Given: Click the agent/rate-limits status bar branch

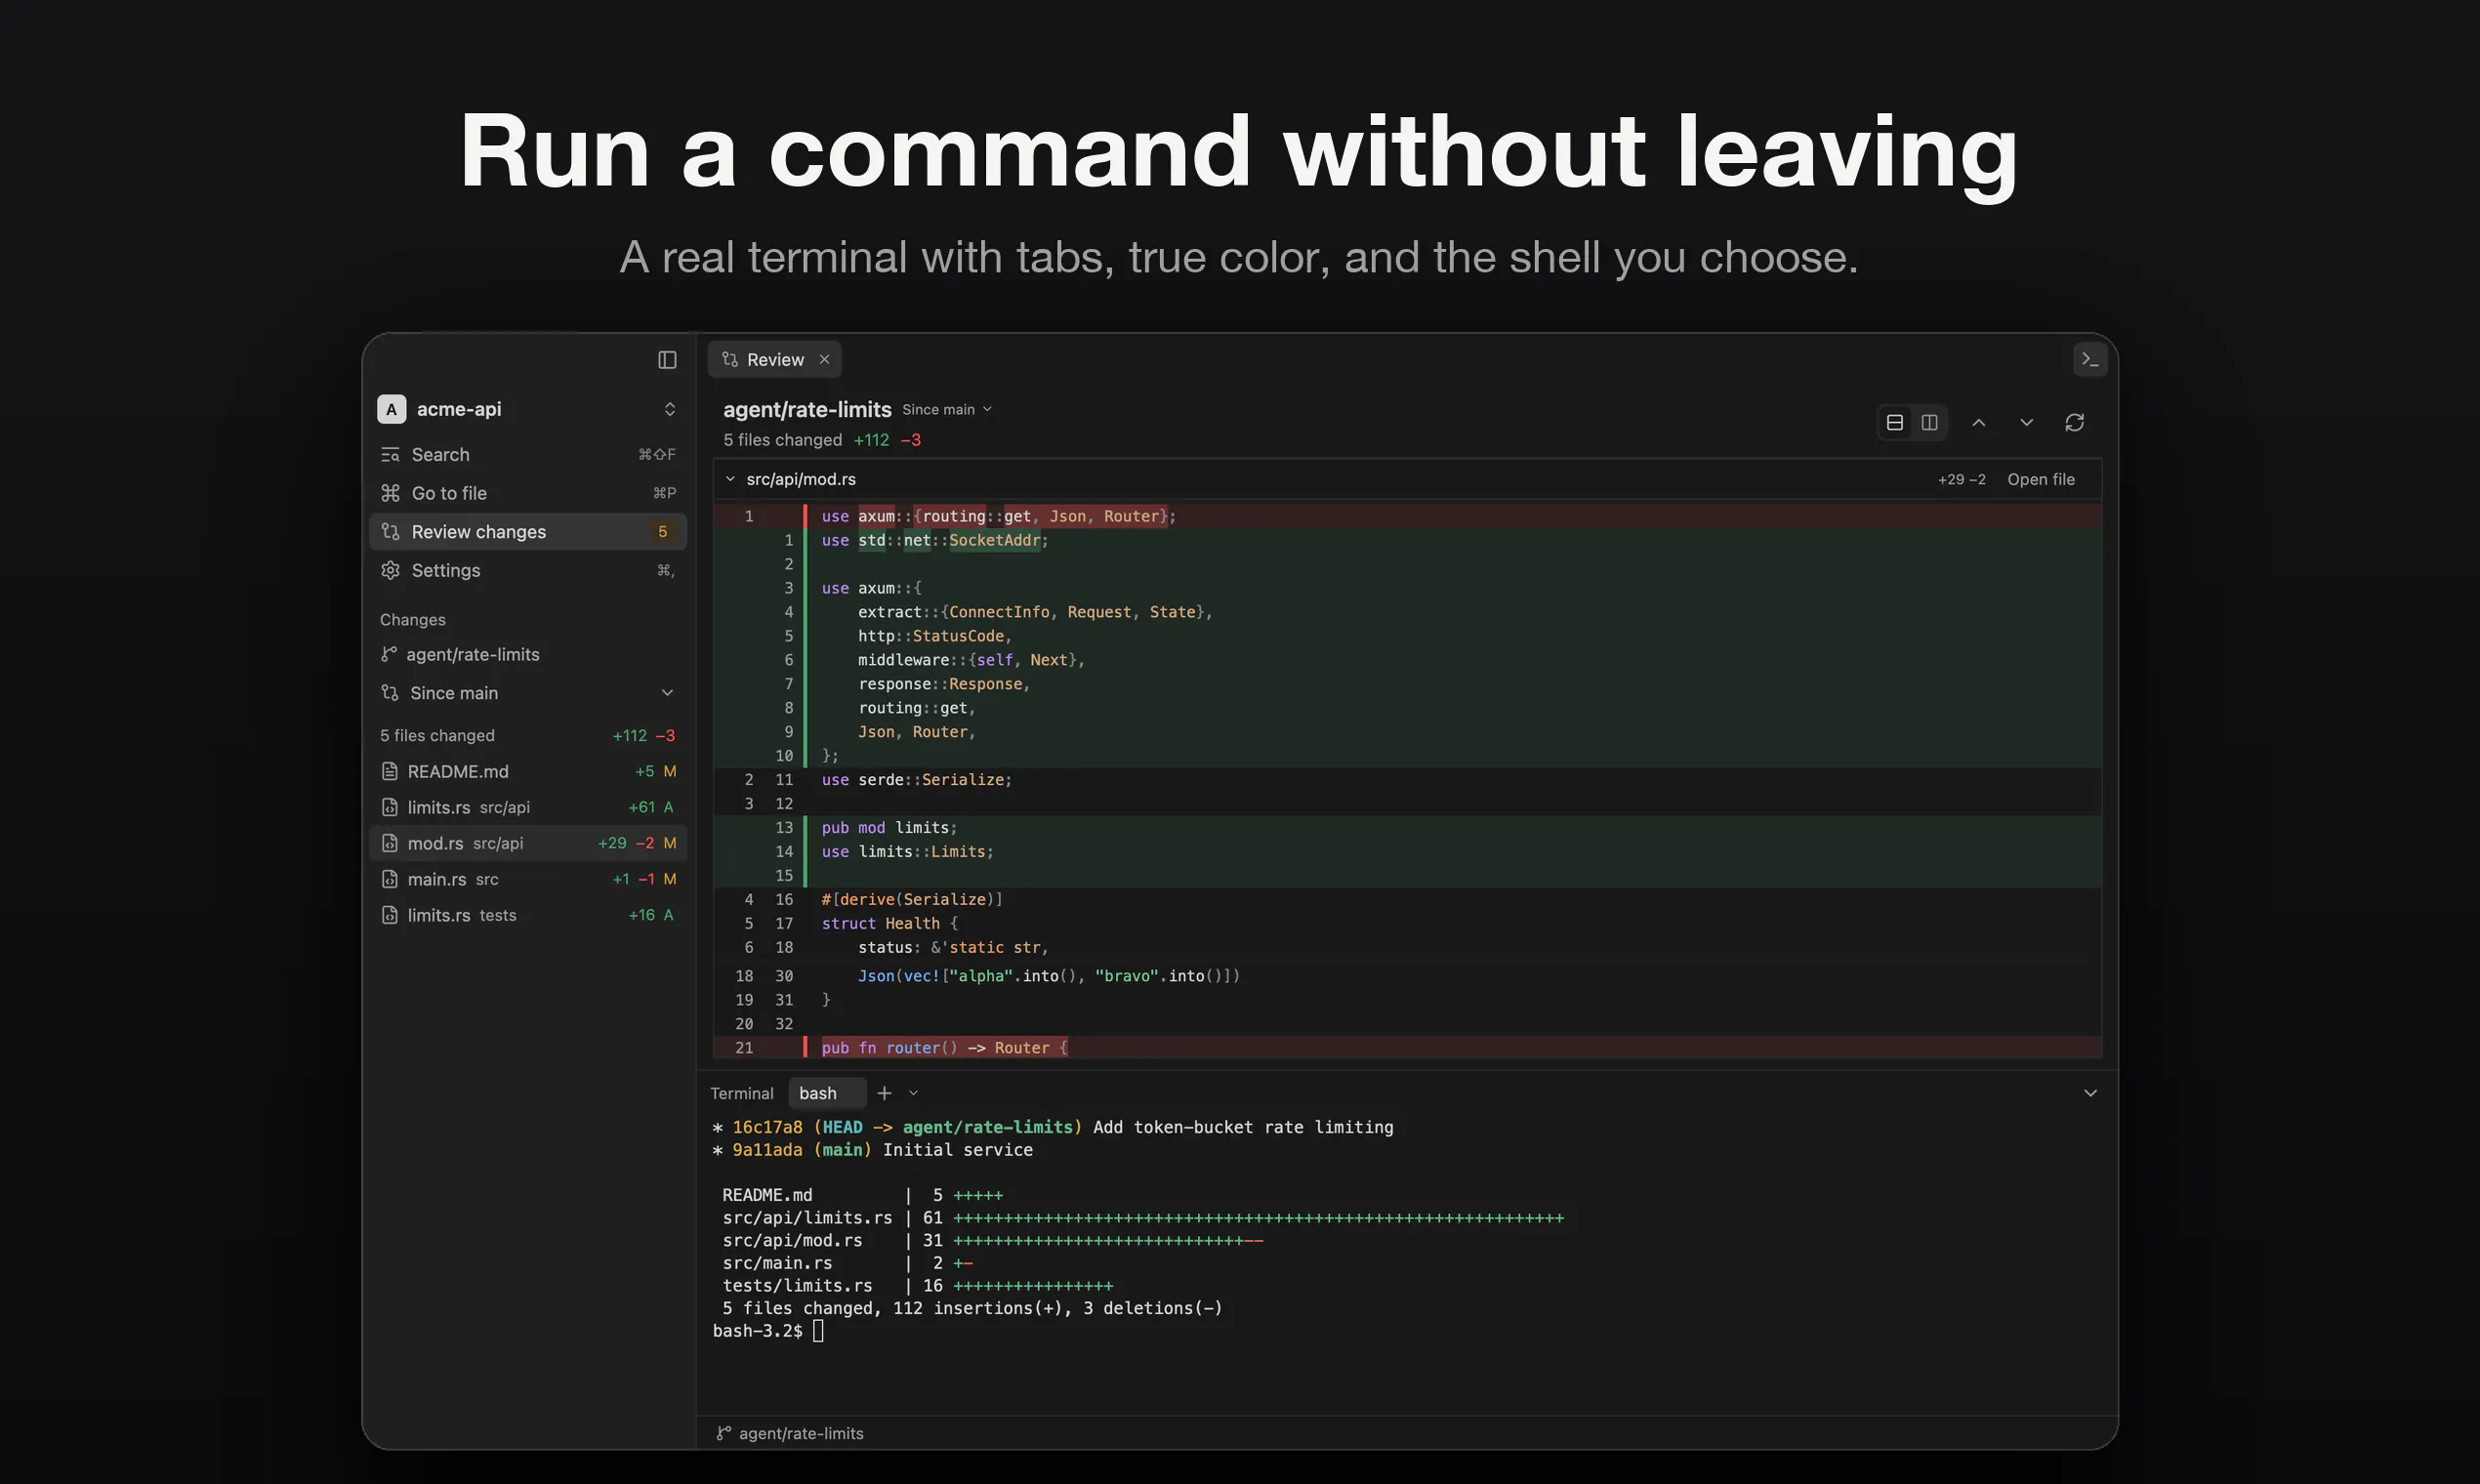Looking at the screenshot, I should [x=790, y=1433].
